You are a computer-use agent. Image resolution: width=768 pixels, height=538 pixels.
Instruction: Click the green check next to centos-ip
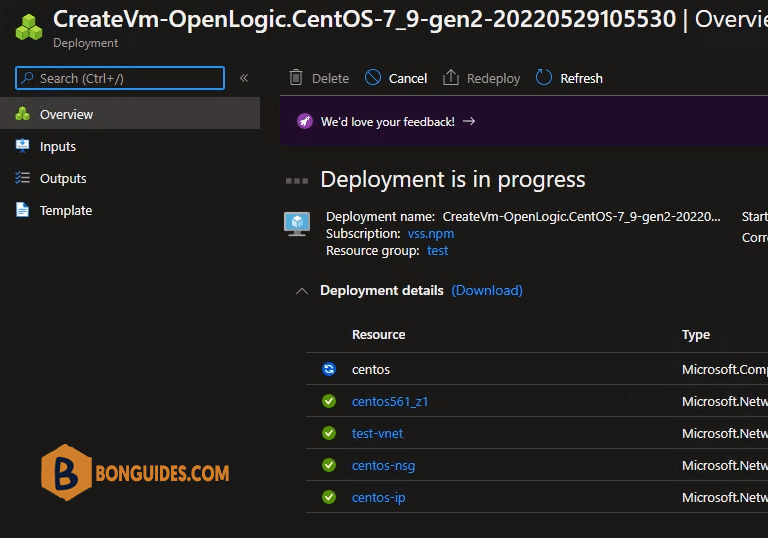click(x=329, y=497)
